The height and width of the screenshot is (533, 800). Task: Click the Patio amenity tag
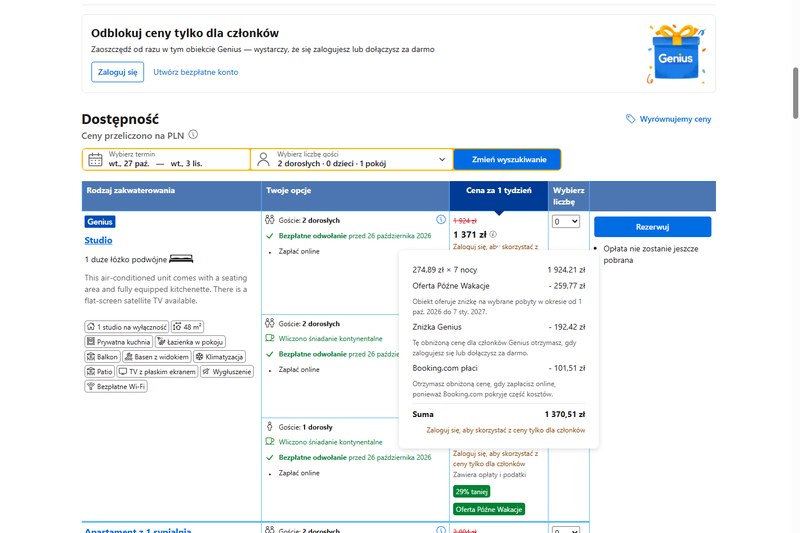coord(99,371)
